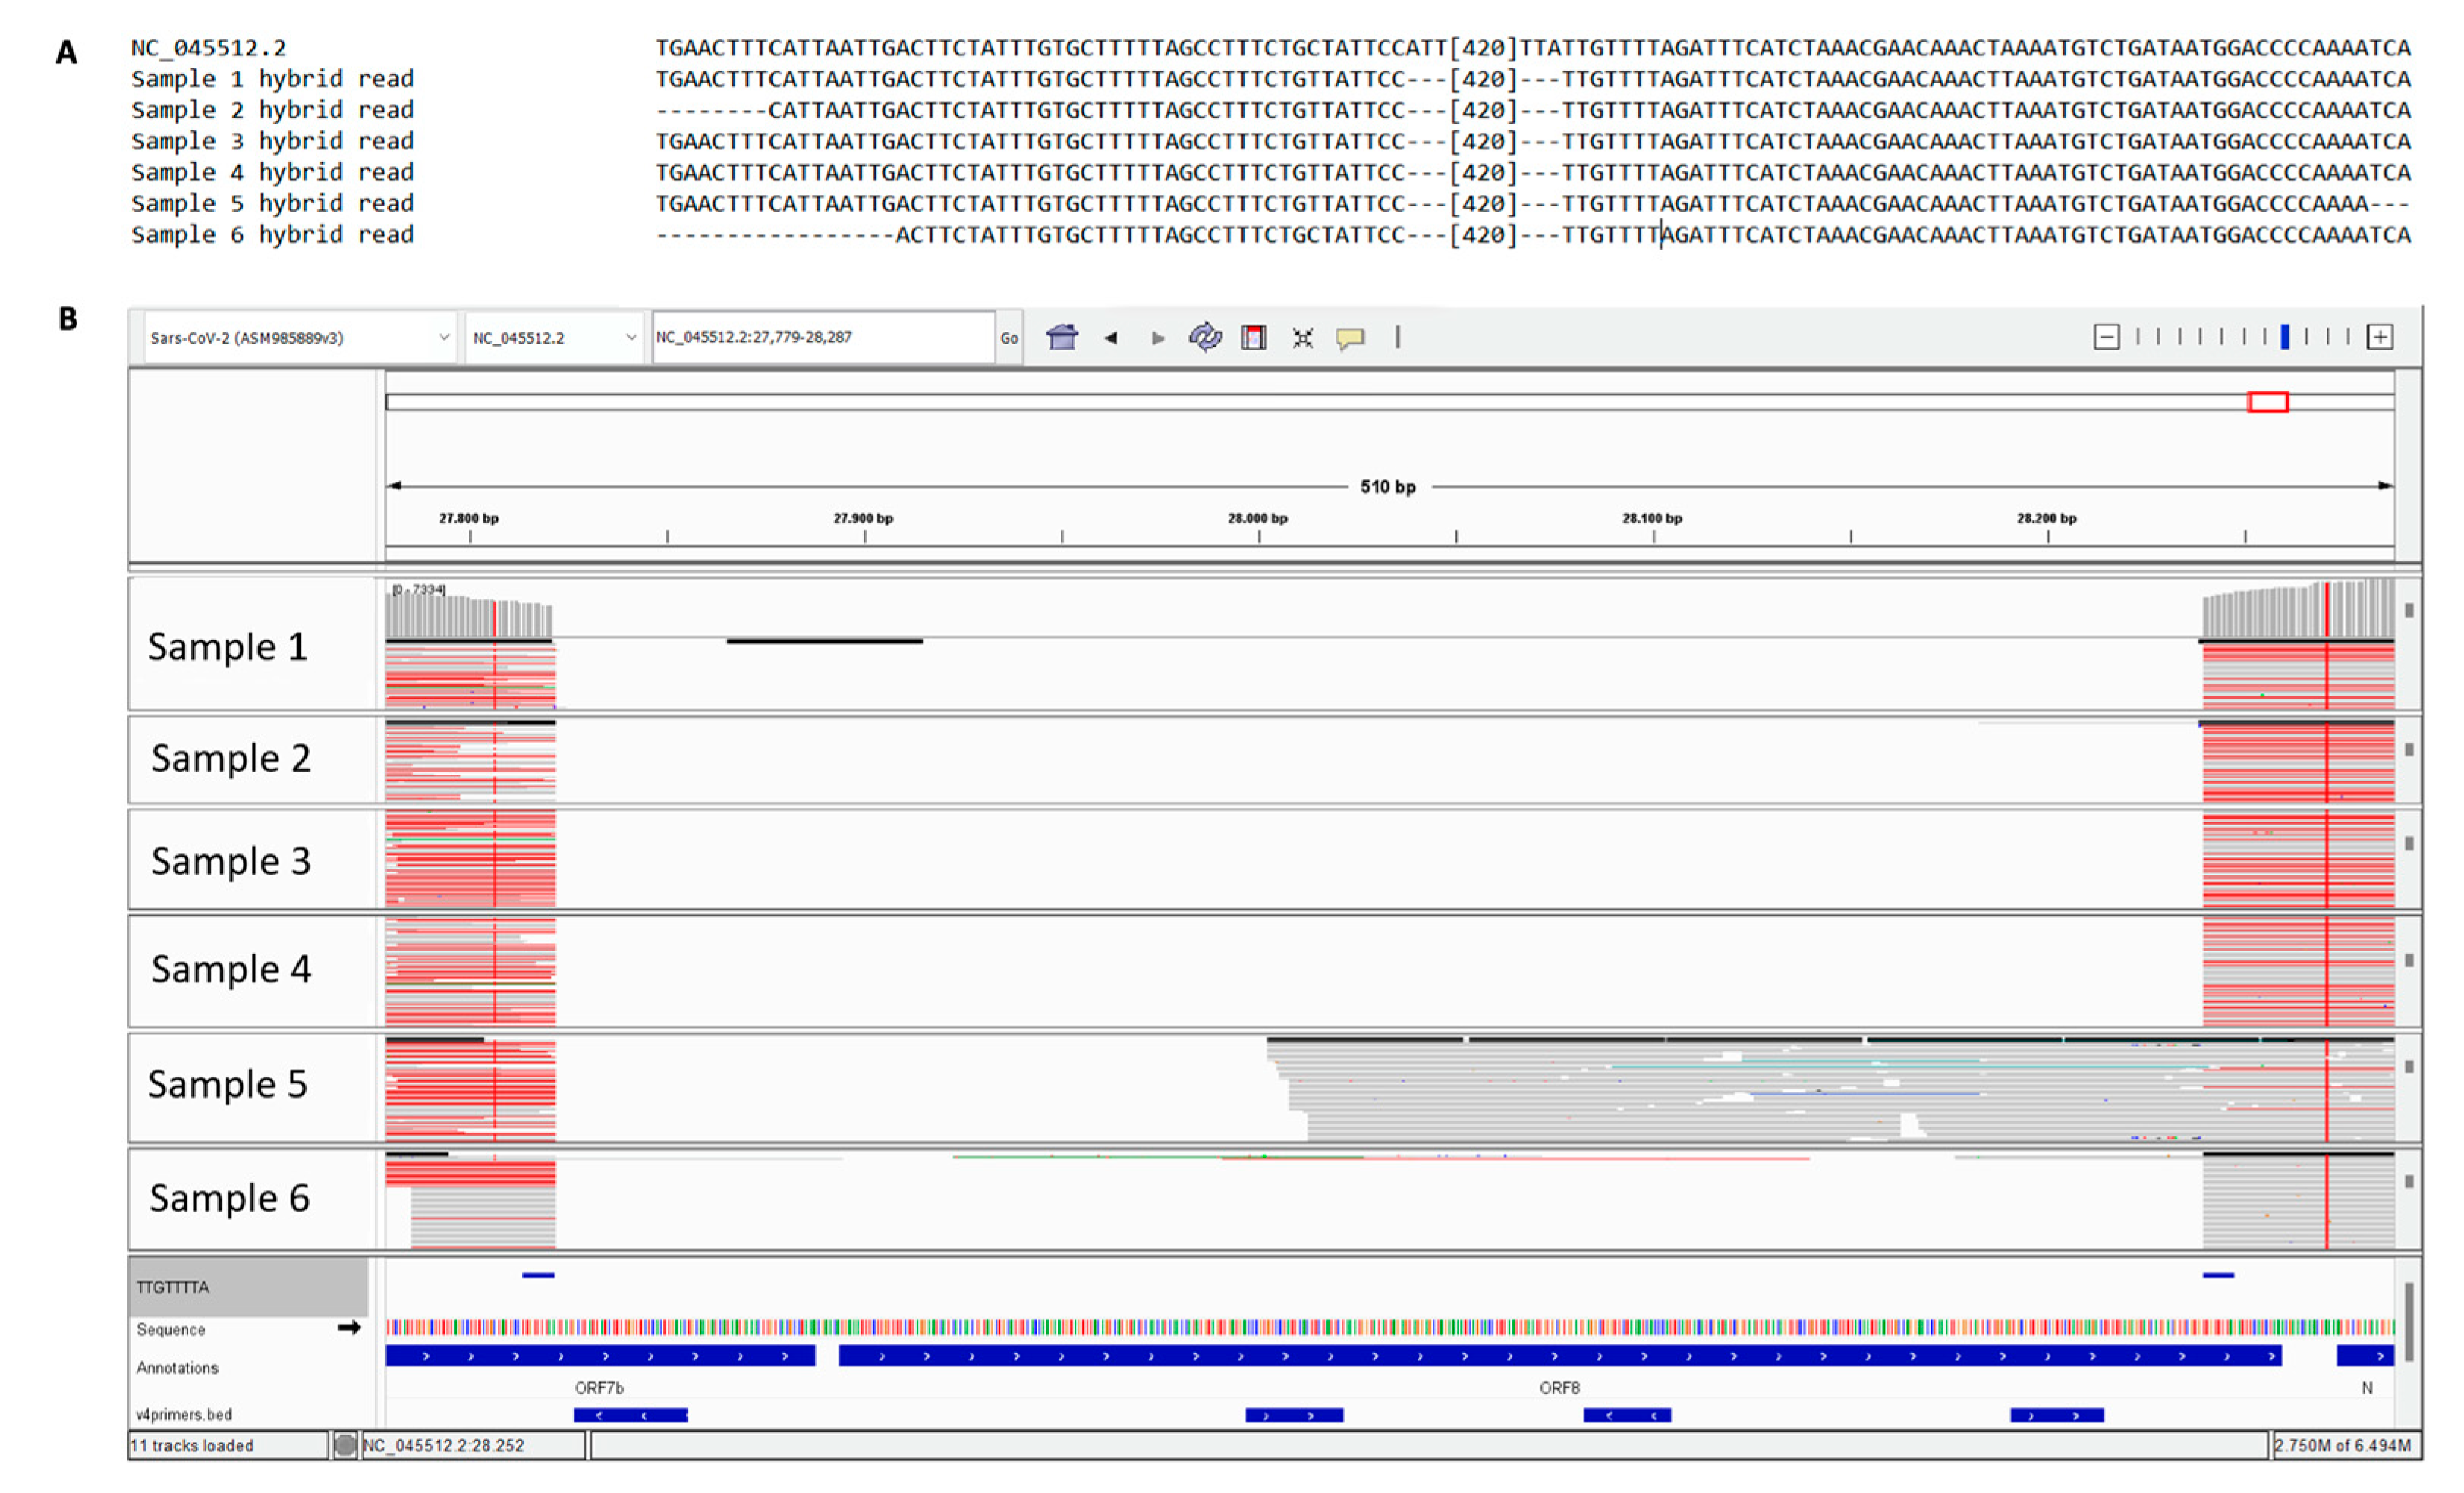Click the blue zoom level slider marker
2464x1493 pixels.
pos(2285,337)
